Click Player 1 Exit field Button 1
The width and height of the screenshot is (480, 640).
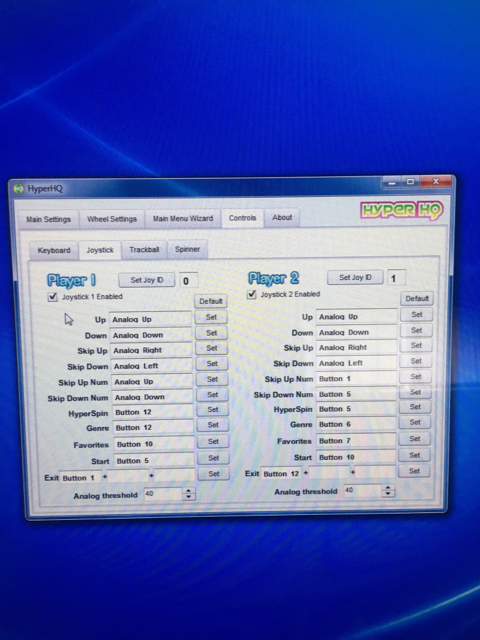(80, 478)
